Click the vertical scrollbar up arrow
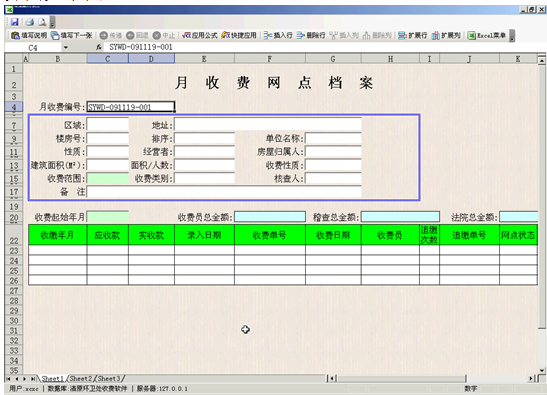Viewport: 547px width, 395px height. (541, 61)
